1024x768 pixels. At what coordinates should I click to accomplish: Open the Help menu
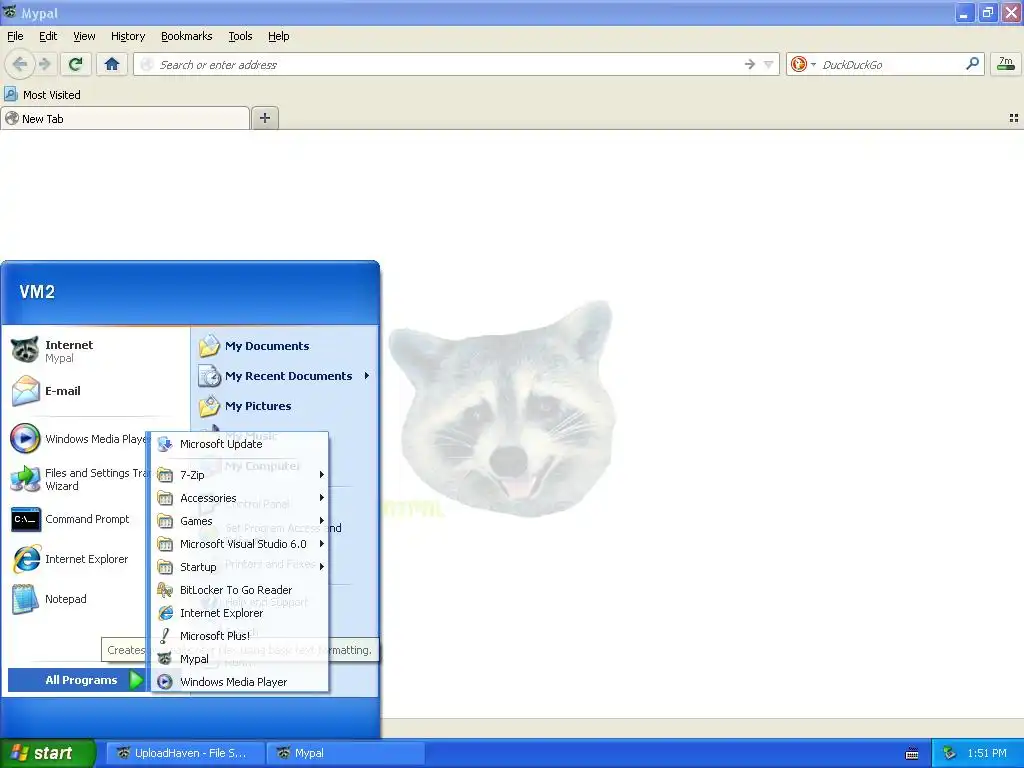coord(278,36)
